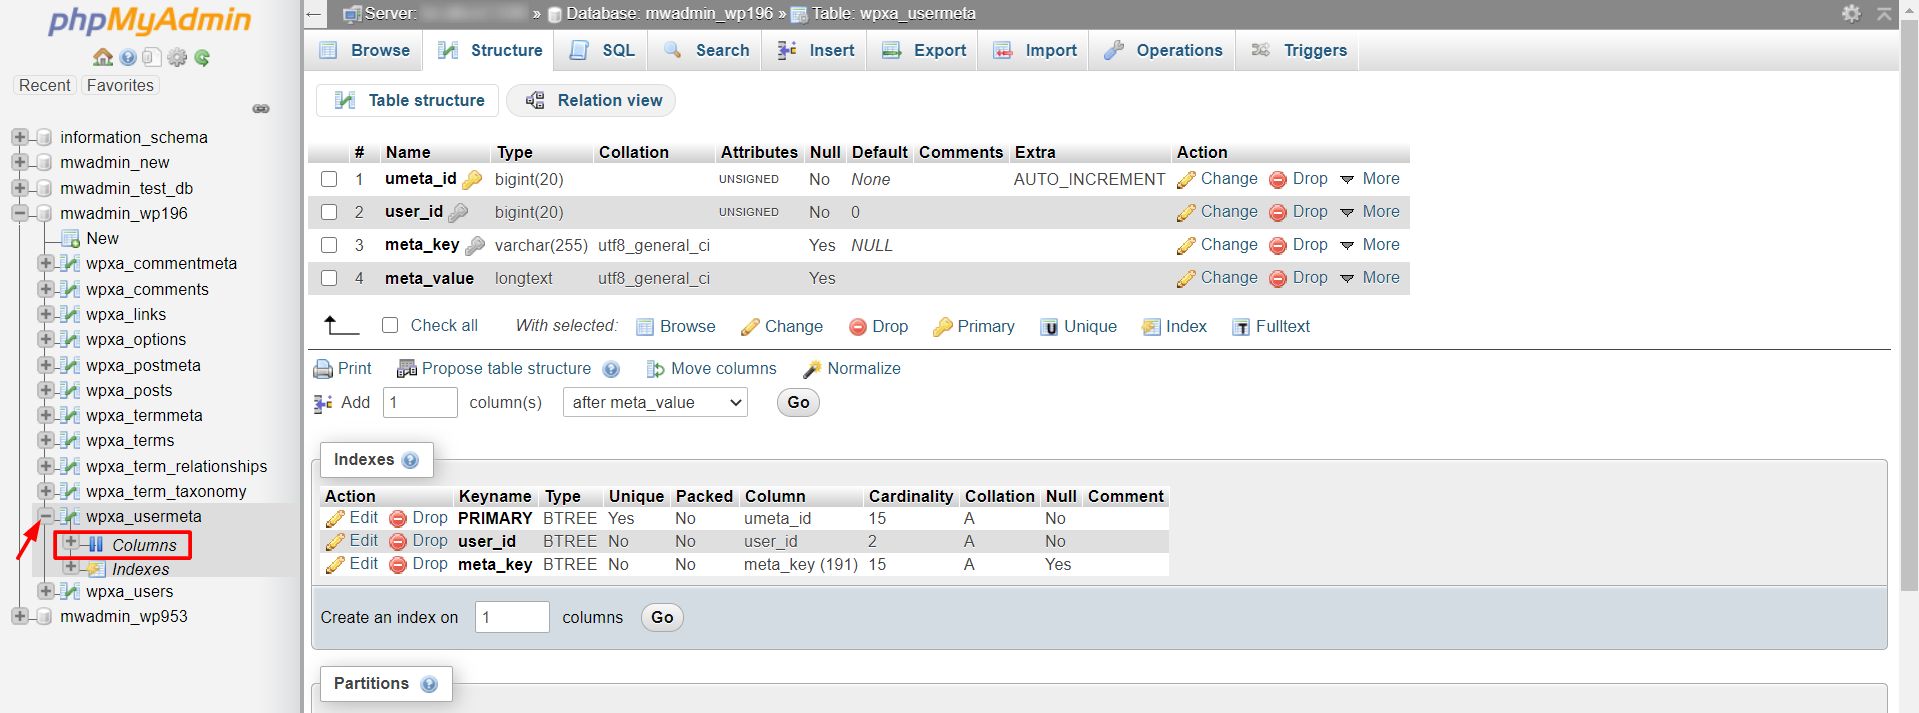Click the Print printer icon
The width and height of the screenshot is (1919, 713).
coord(323,369)
